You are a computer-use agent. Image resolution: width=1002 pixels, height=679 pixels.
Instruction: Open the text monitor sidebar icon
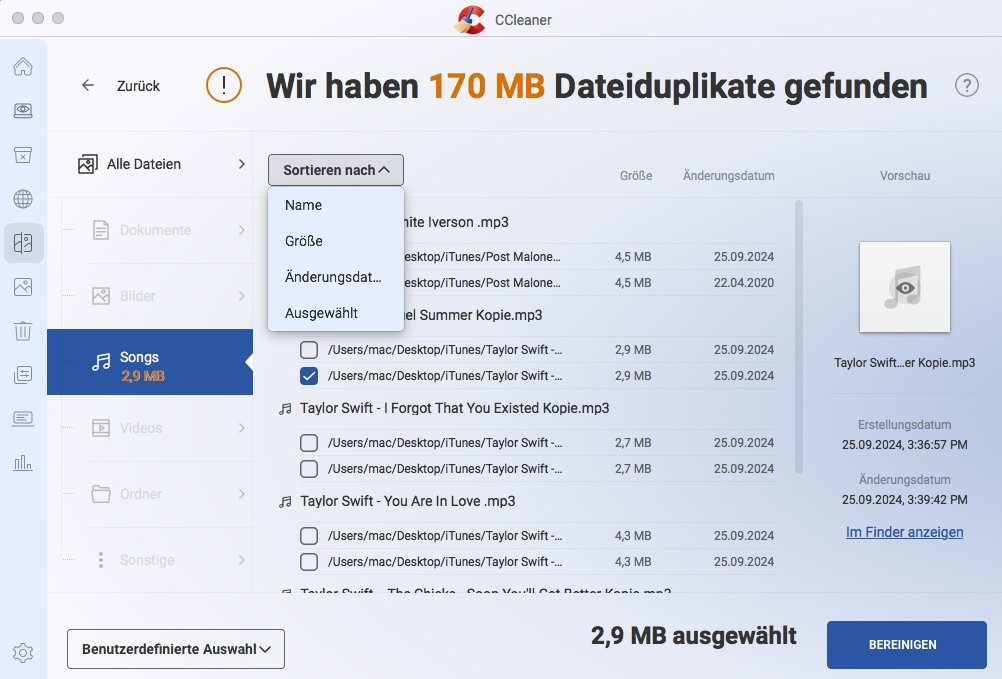pos(23,419)
